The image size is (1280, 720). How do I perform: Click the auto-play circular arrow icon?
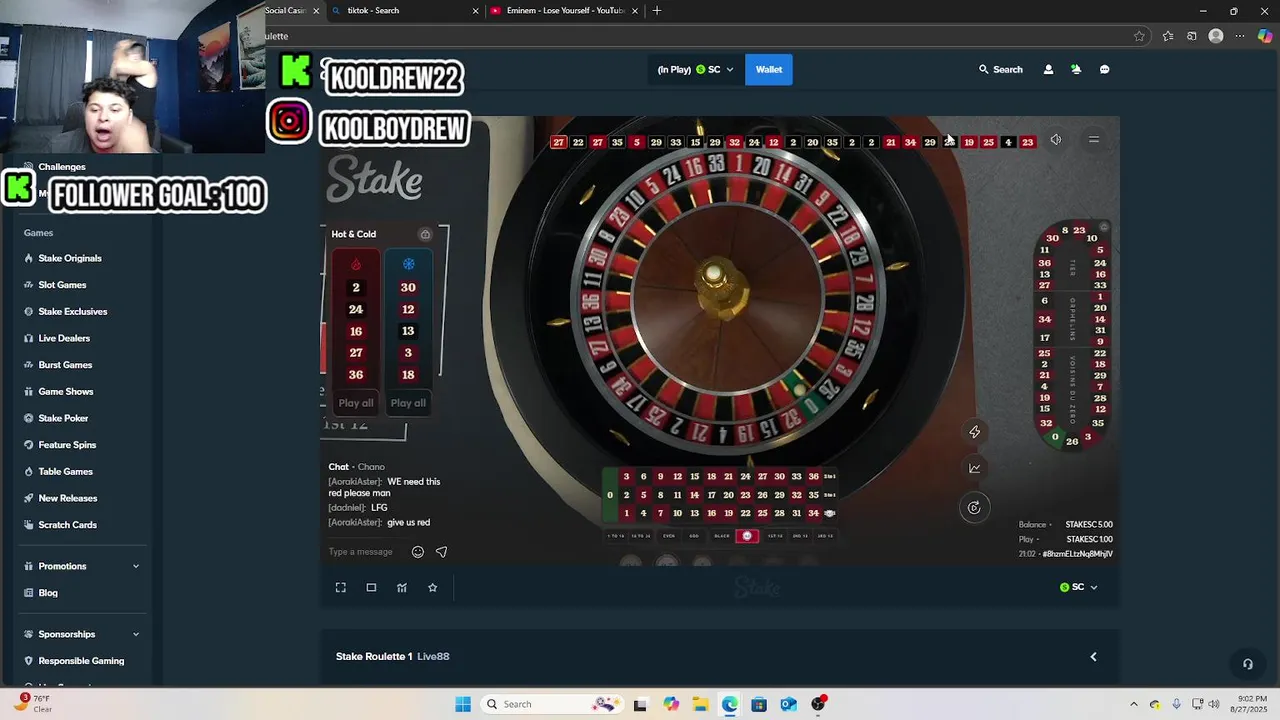tap(974, 508)
